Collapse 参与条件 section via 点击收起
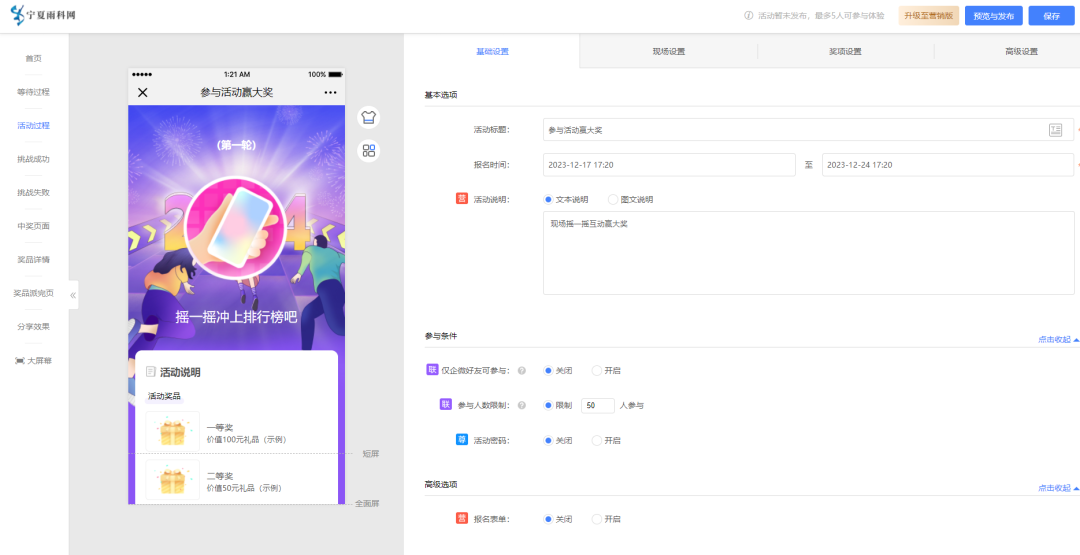Image resolution: width=1080 pixels, height=555 pixels. pos(1059,339)
